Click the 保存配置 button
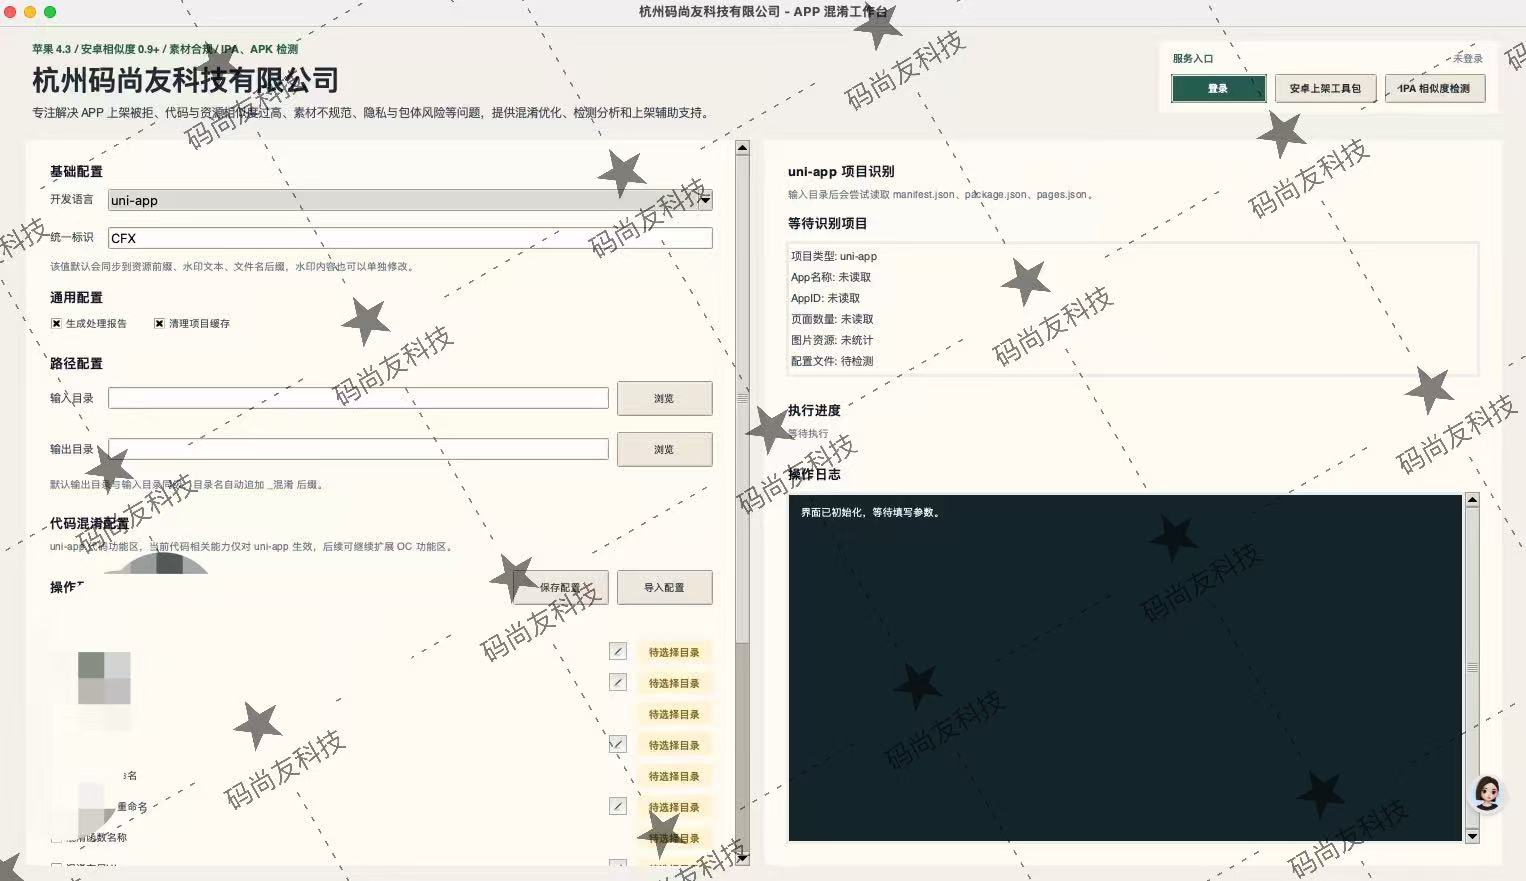 pyautogui.click(x=560, y=587)
